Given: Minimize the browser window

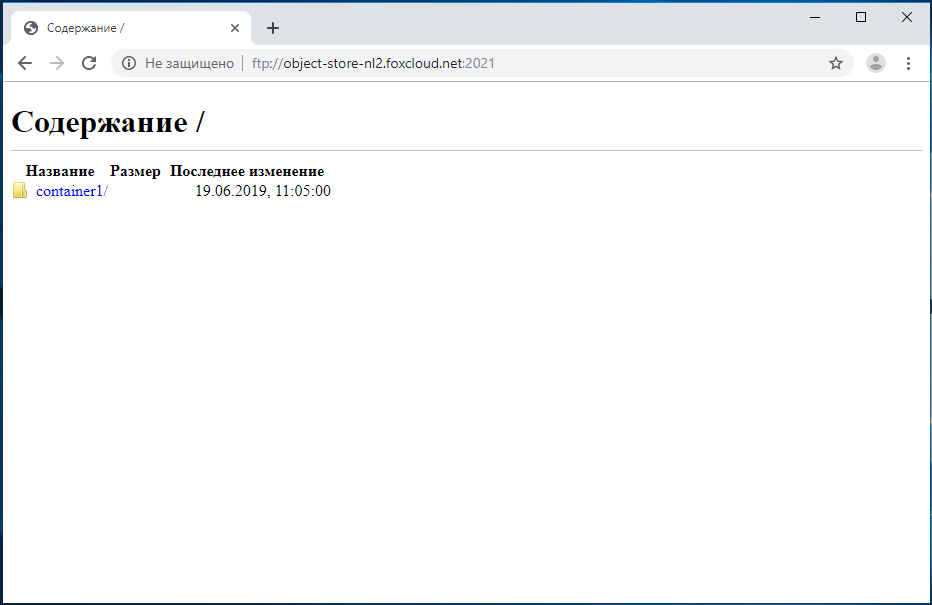Looking at the screenshot, I should tap(815, 17).
